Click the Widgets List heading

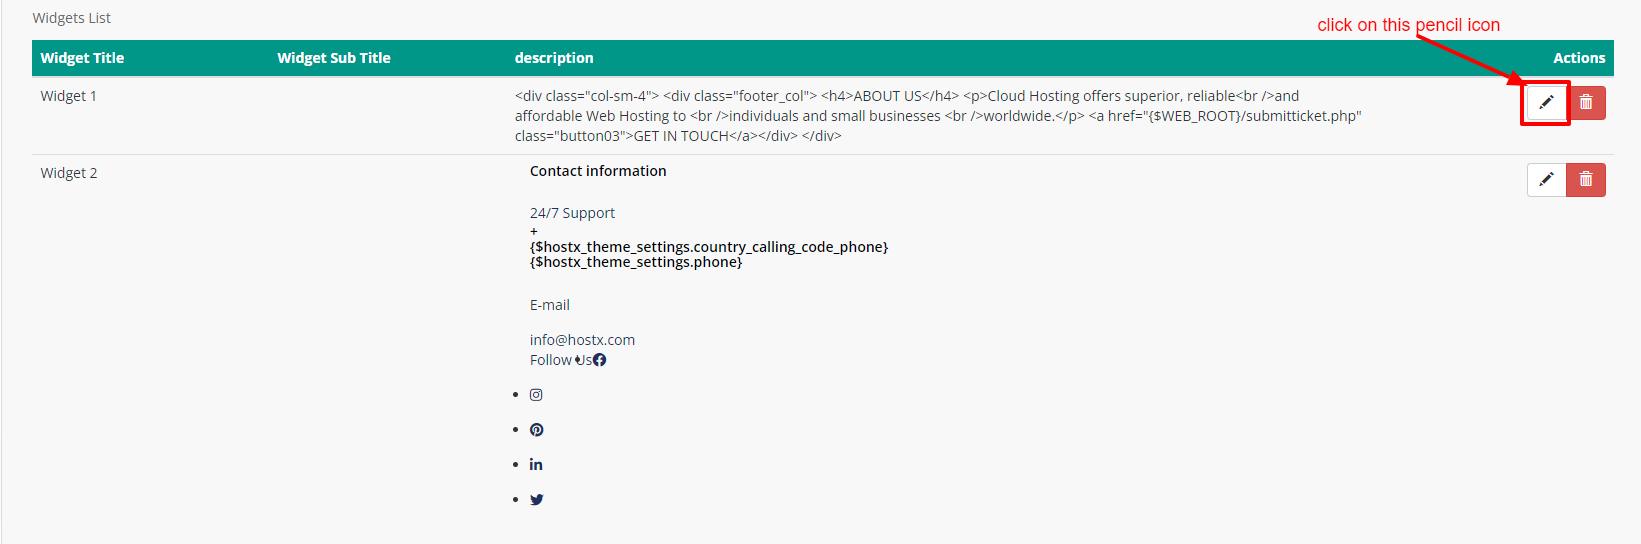pyautogui.click(x=71, y=18)
